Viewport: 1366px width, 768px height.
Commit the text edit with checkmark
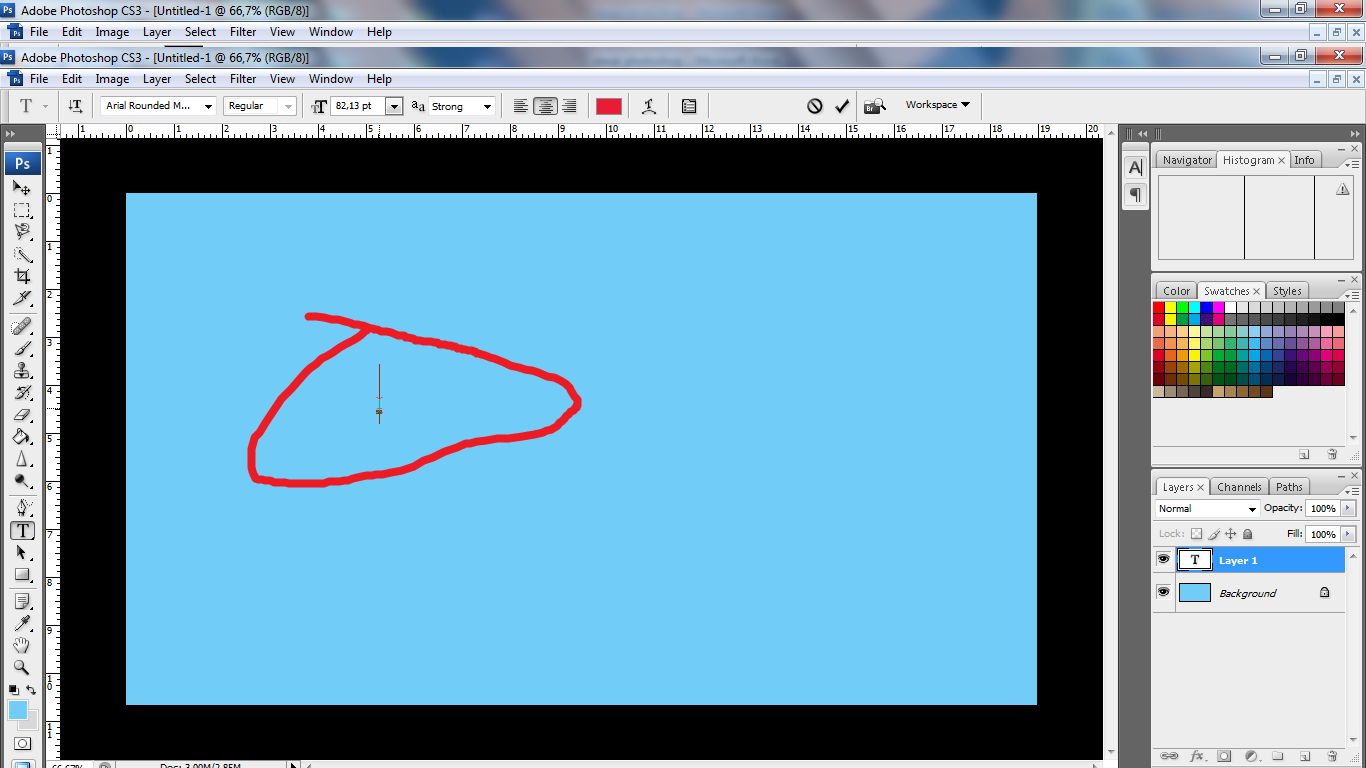click(842, 106)
